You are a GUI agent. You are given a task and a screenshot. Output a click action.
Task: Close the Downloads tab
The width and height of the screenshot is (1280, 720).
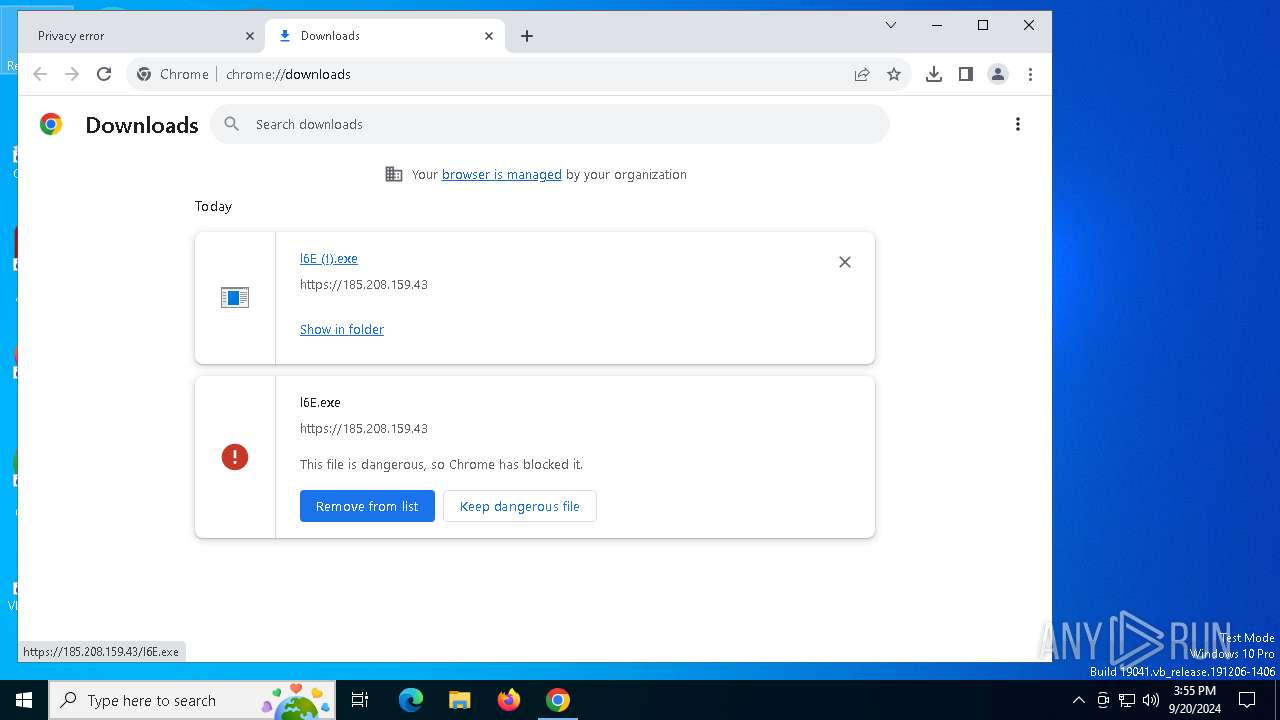[x=489, y=36]
